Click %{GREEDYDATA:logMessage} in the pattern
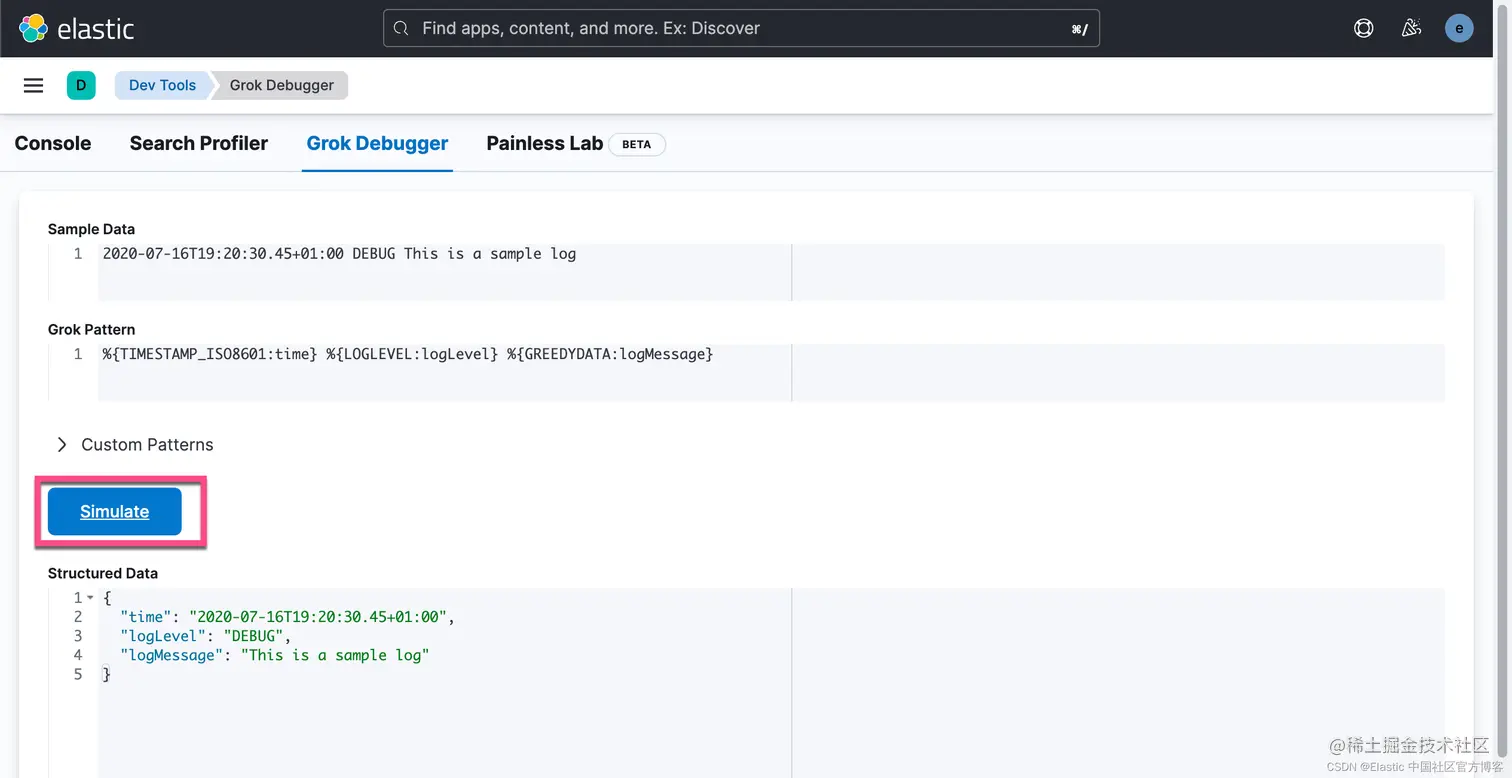The image size is (1512, 778). (610, 354)
